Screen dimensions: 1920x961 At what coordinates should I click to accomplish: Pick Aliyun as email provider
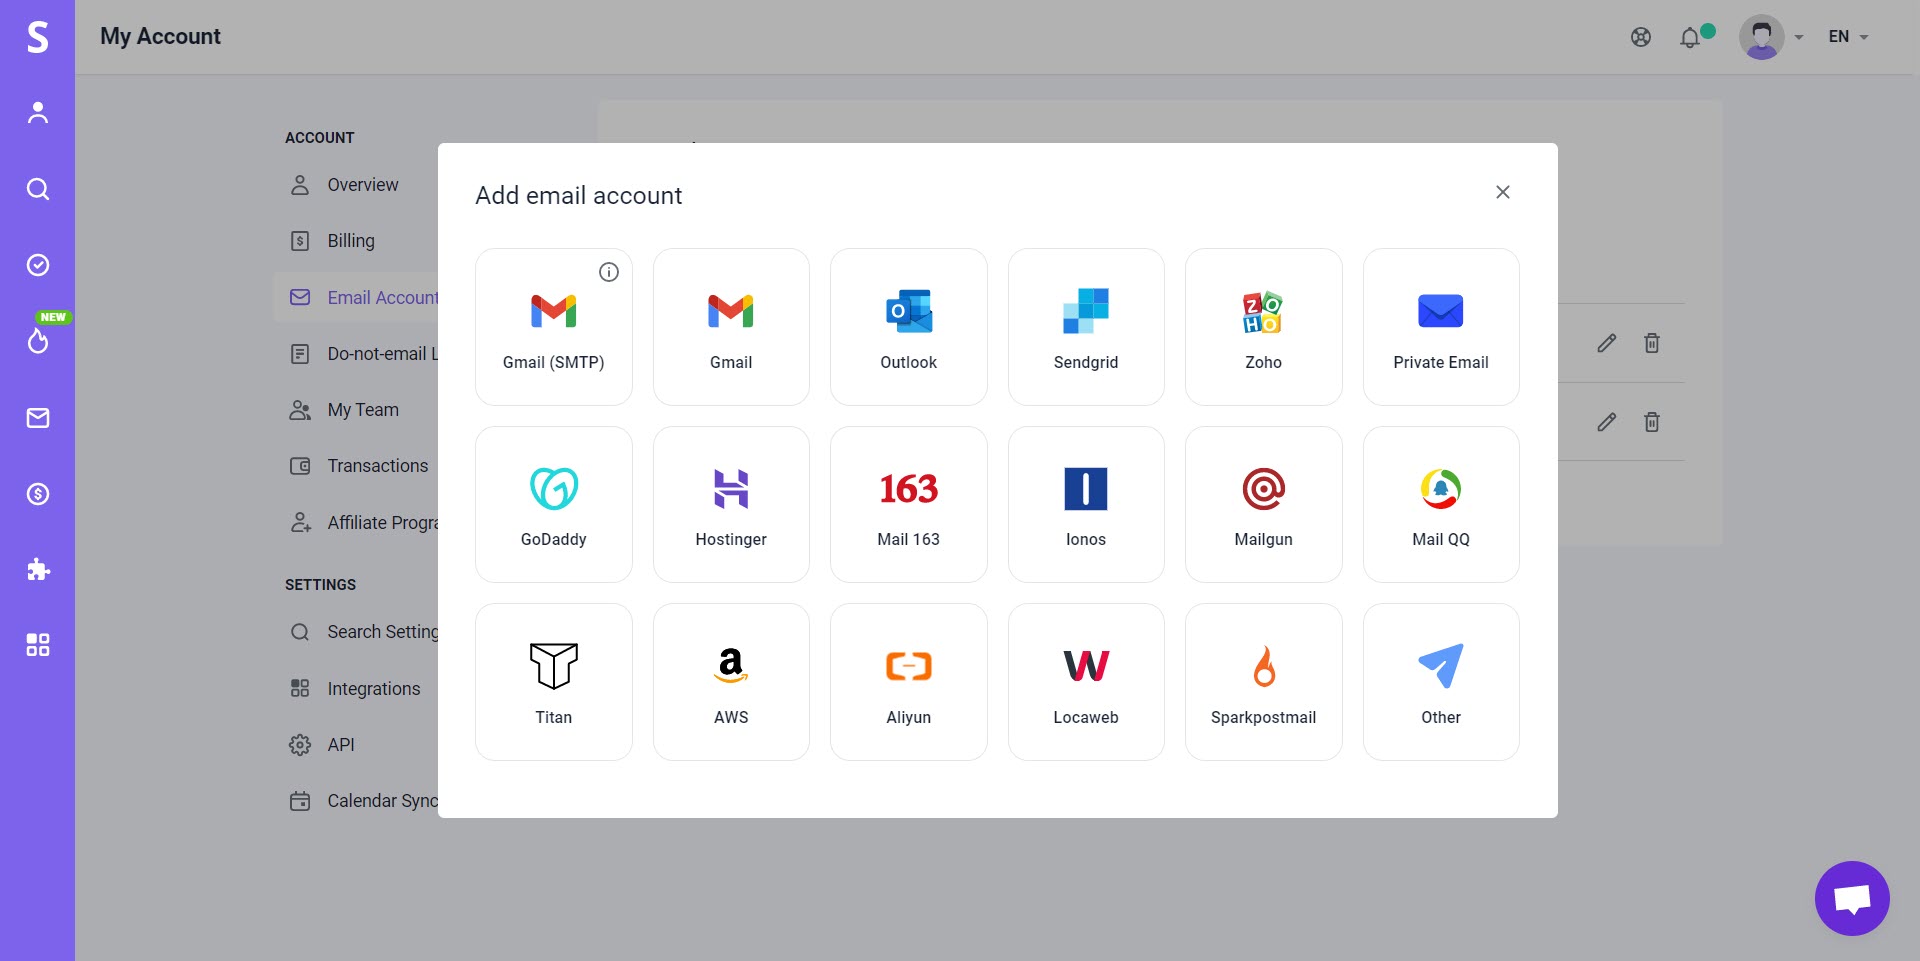point(909,682)
